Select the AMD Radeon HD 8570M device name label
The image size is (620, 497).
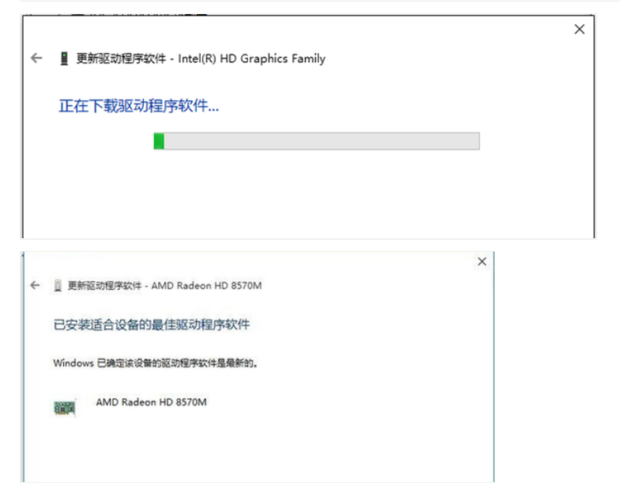click(x=151, y=402)
